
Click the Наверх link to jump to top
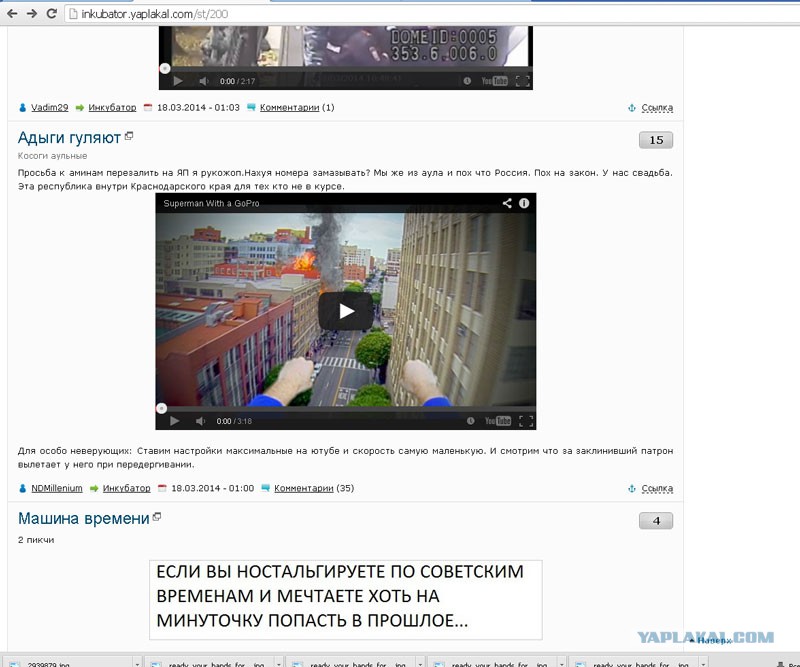(x=714, y=640)
